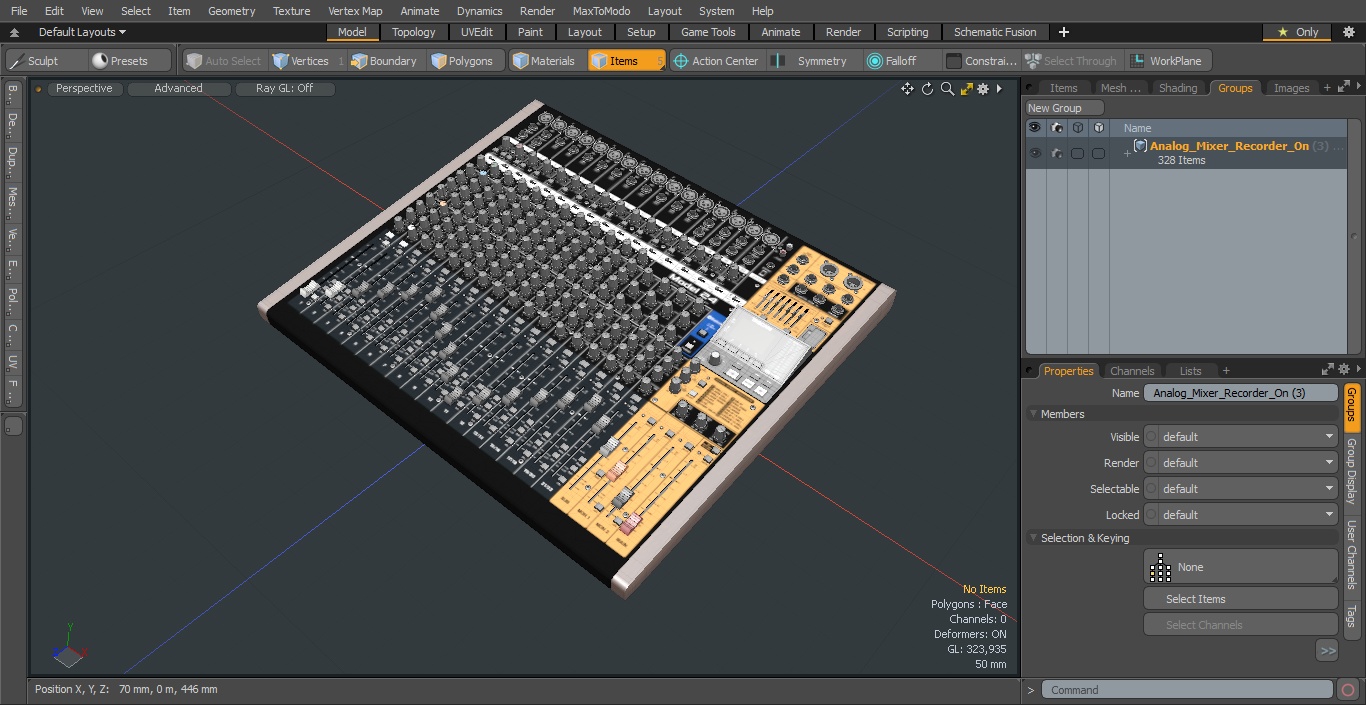
Task: Add a new layout tab with plus
Action: coord(1063,32)
